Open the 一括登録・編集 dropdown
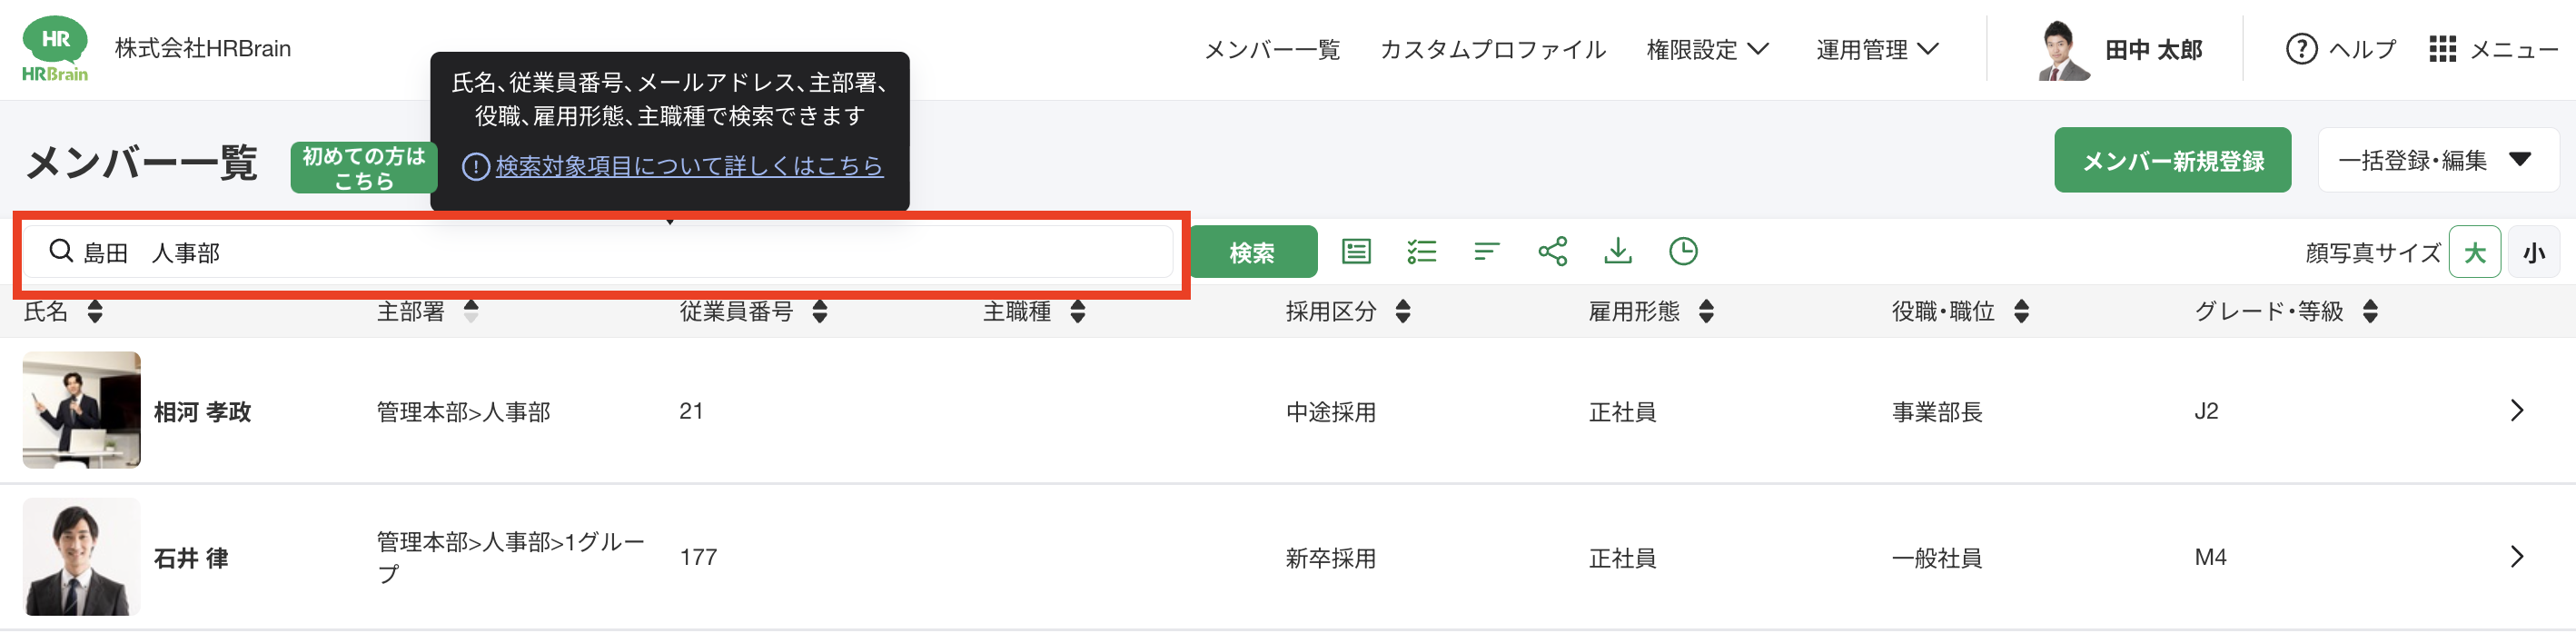This screenshot has width=2576, height=643. click(x=2437, y=160)
